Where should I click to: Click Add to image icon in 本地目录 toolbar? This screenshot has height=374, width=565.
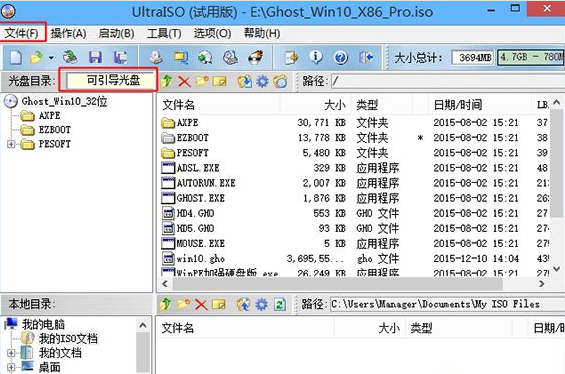[x=244, y=304]
